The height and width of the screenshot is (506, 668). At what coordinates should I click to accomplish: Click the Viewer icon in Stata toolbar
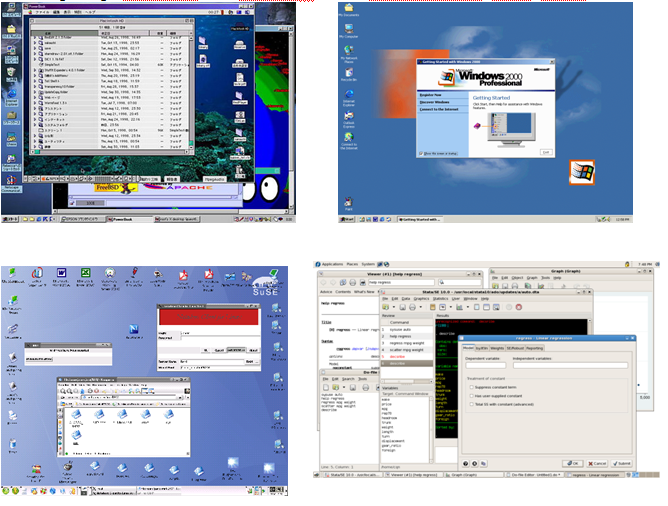click(x=443, y=307)
